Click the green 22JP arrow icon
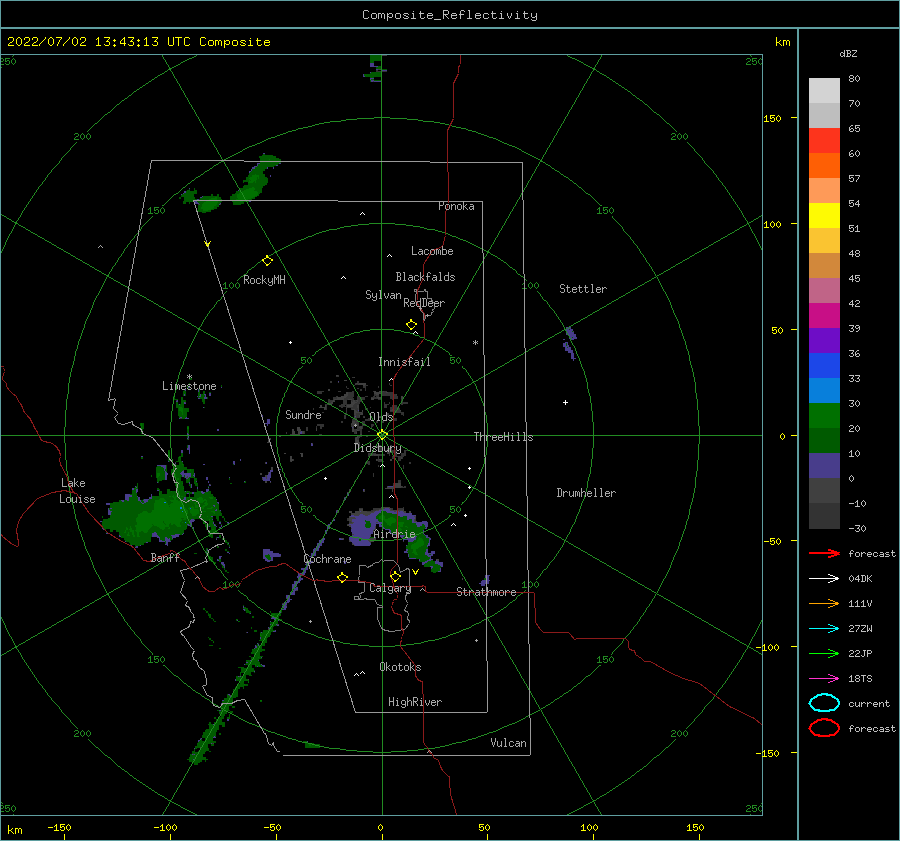900x841 pixels. click(x=824, y=653)
